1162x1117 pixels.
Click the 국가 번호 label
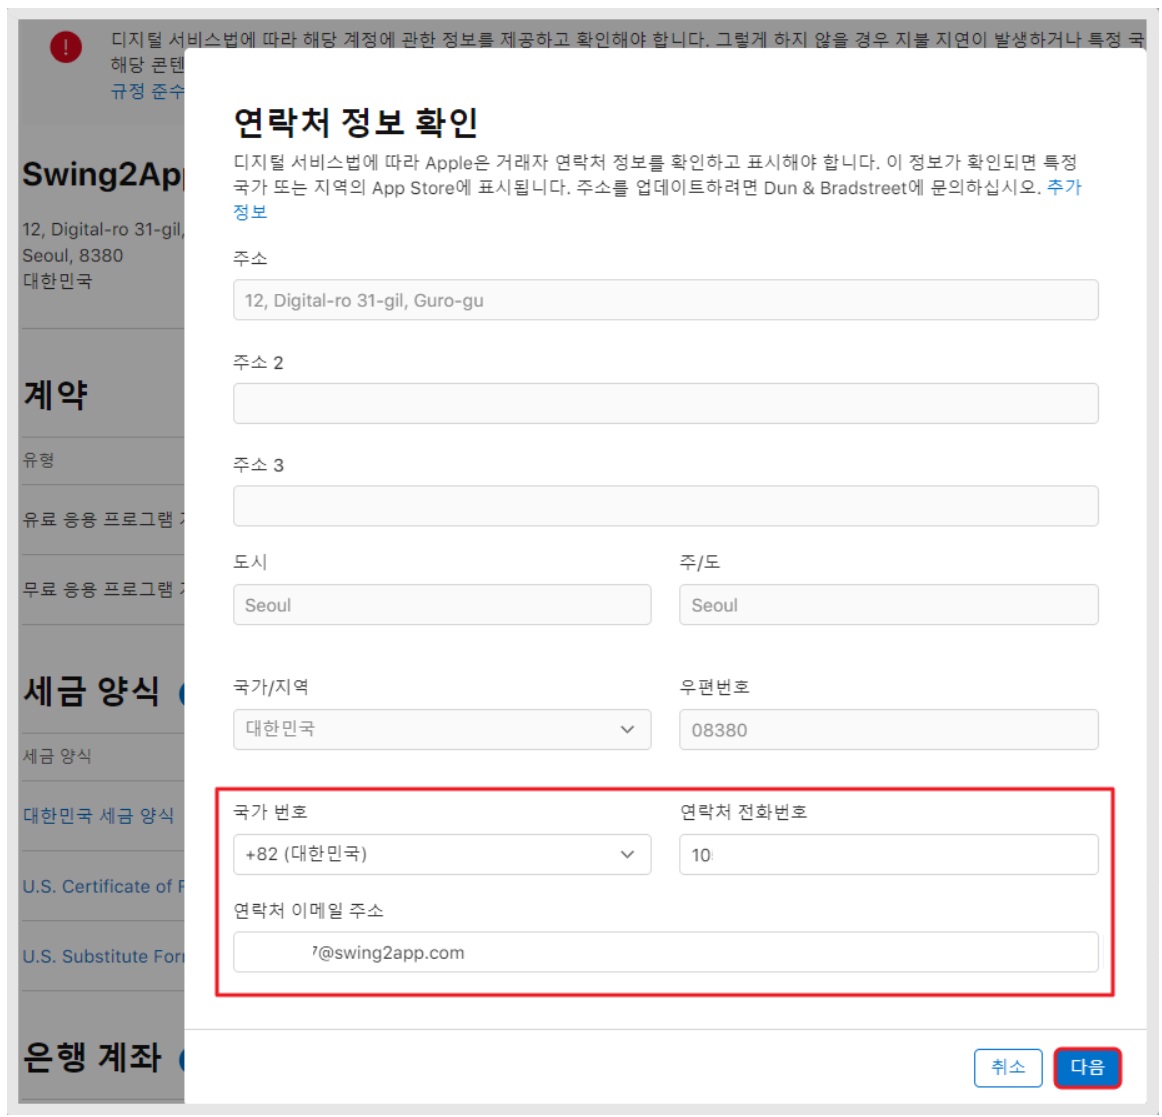(270, 812)
